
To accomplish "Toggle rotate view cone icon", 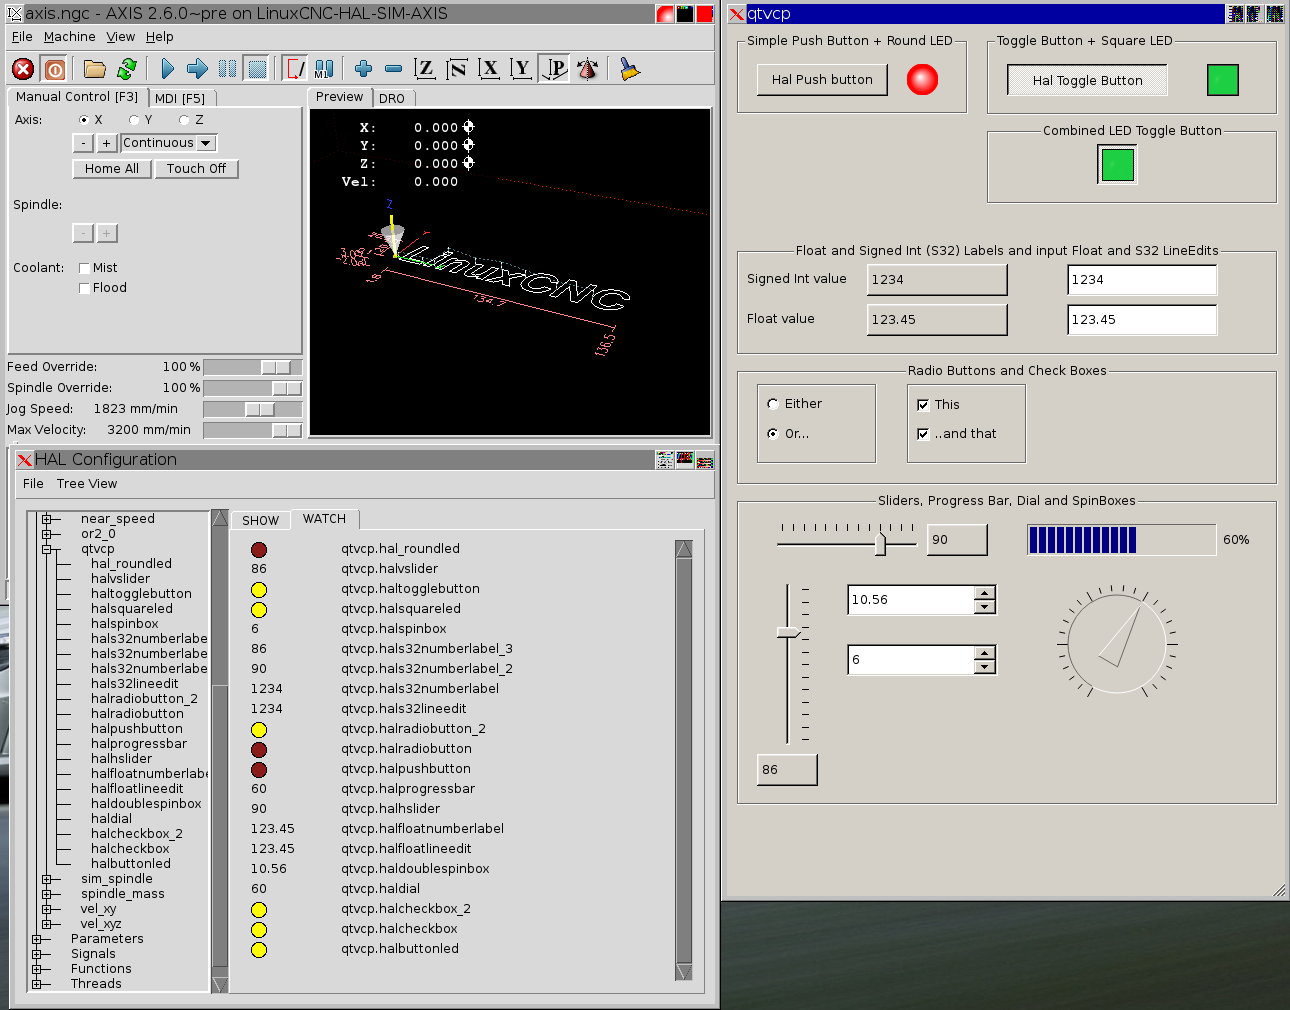I will 587,69.
